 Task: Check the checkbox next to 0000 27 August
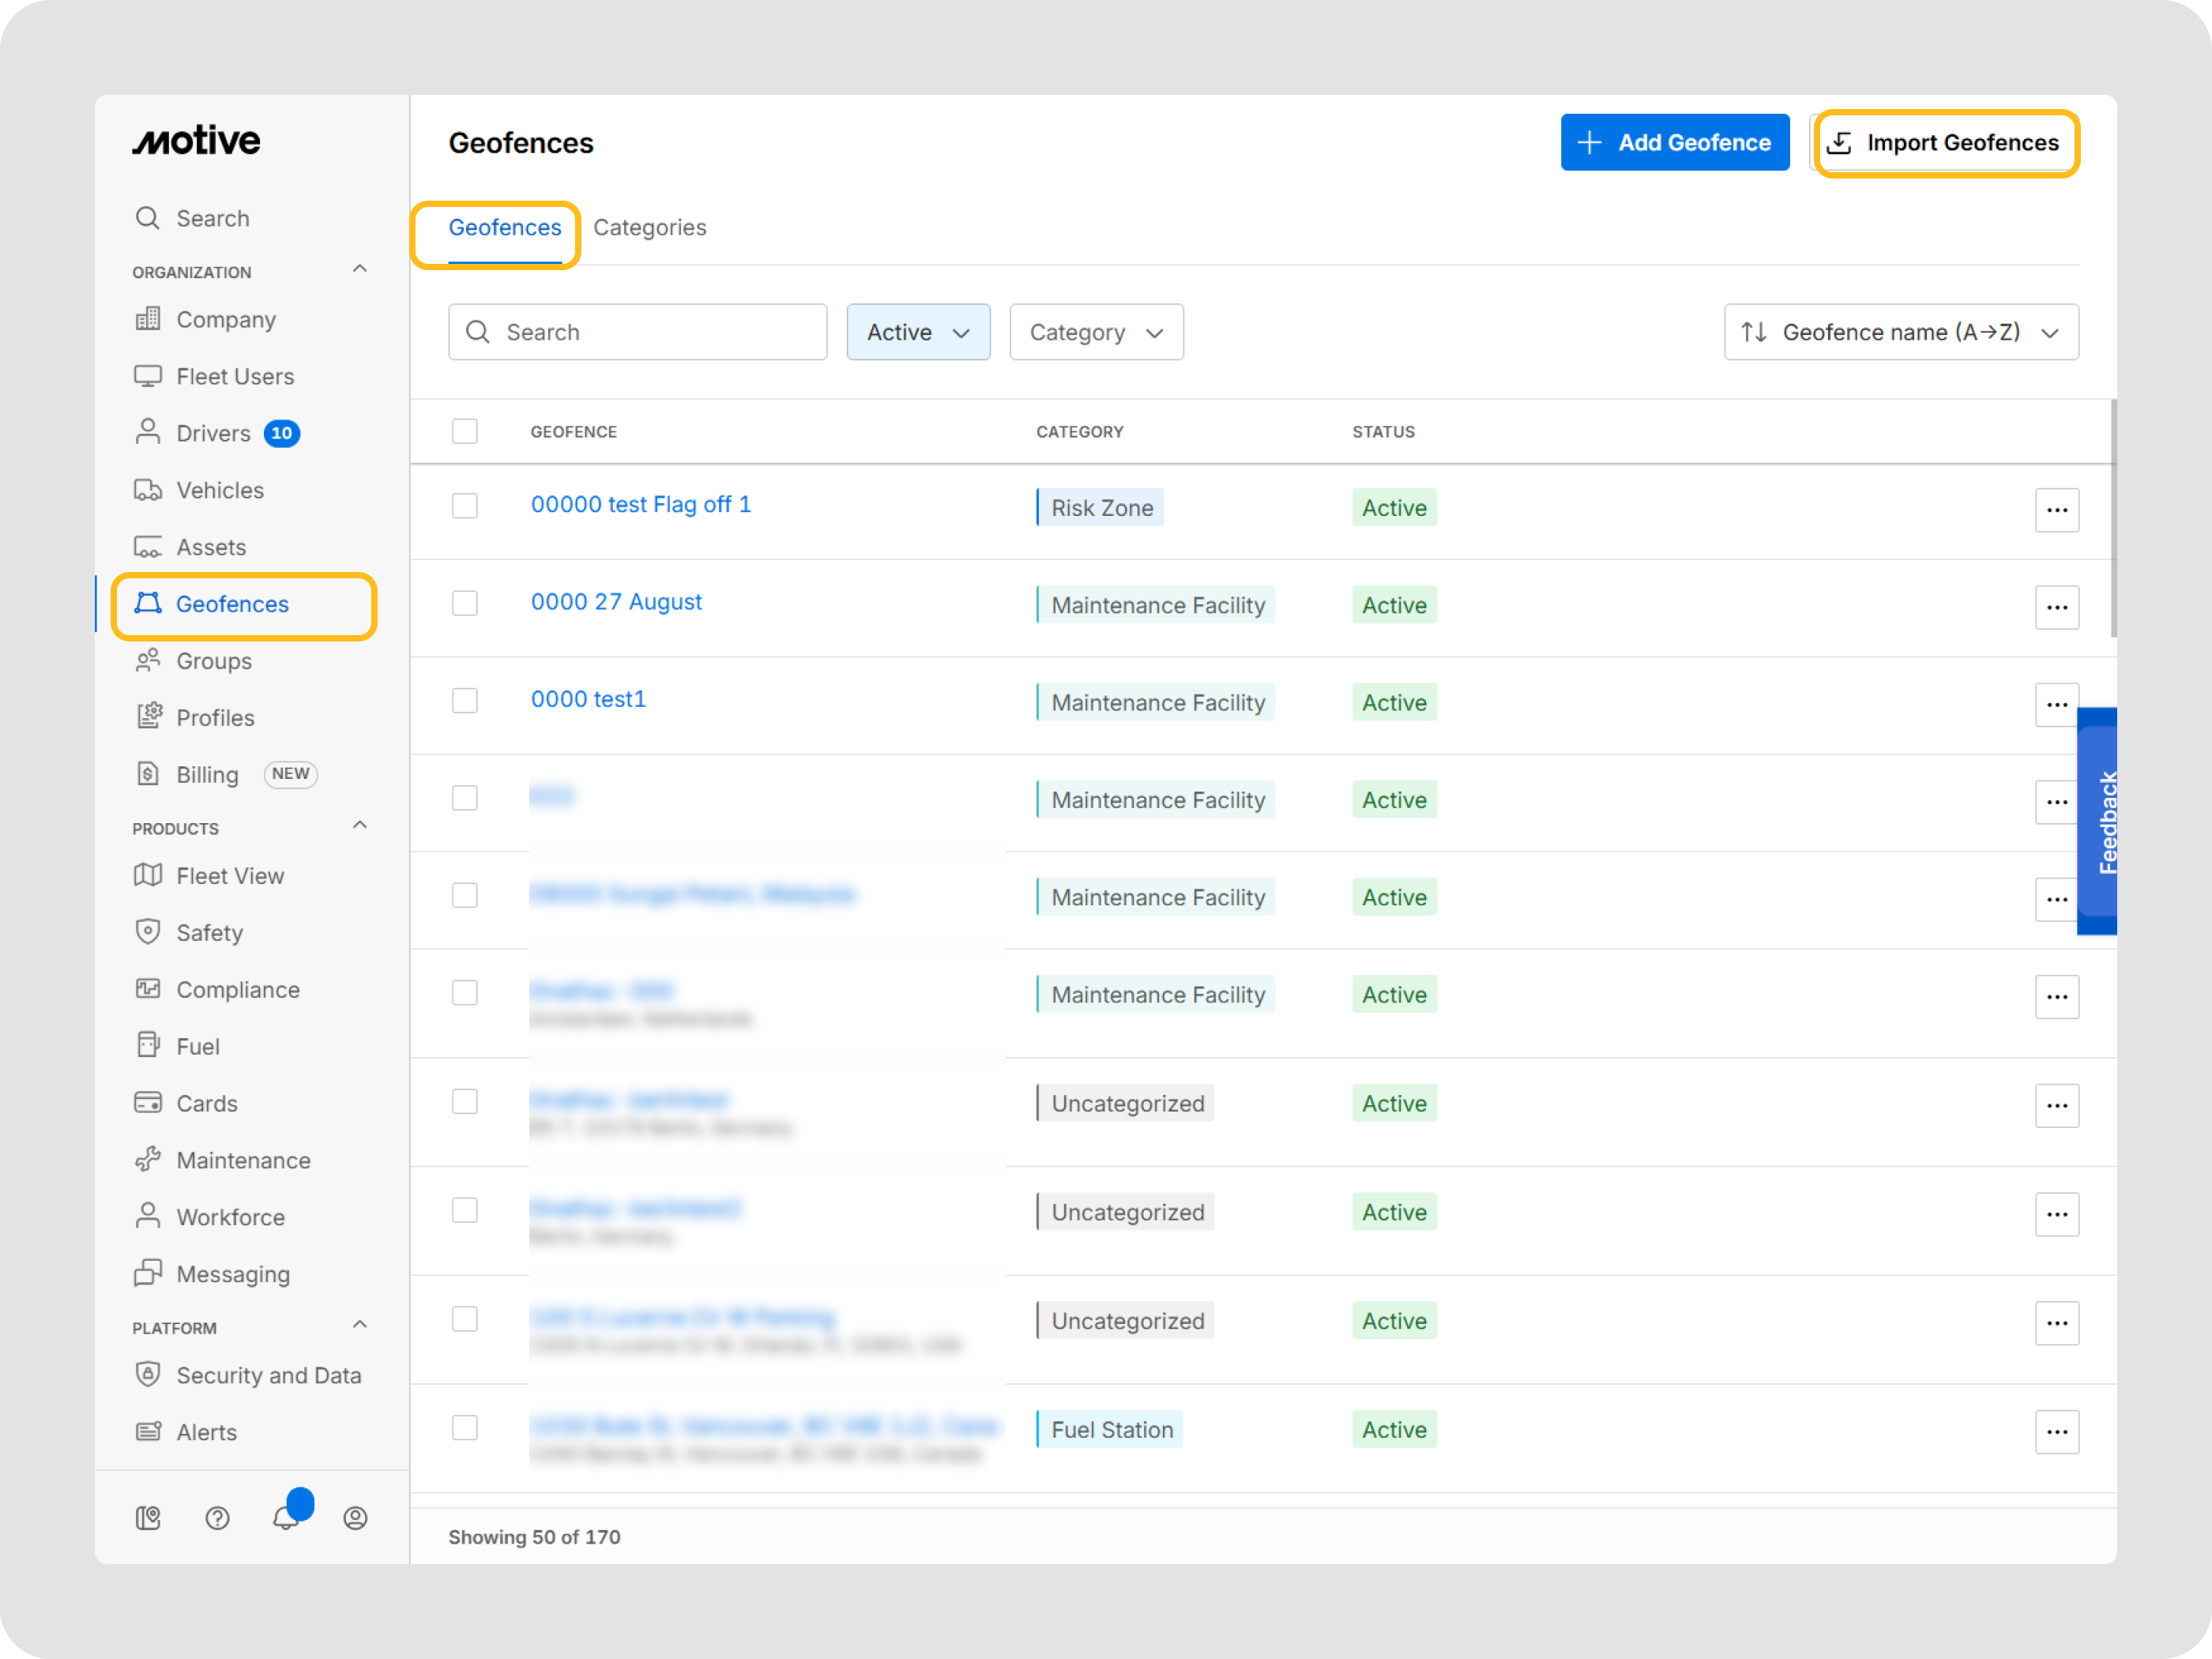click(465, 603)
